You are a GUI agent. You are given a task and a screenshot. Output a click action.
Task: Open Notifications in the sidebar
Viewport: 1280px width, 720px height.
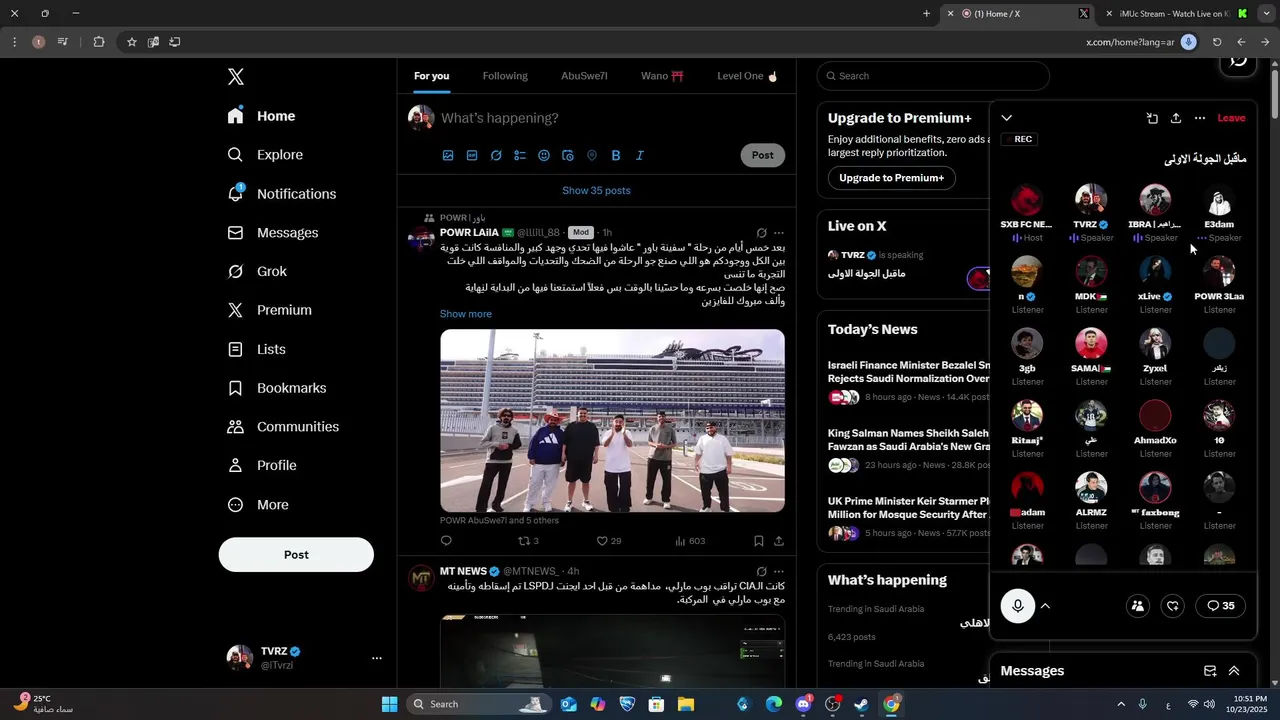point(282,194)
